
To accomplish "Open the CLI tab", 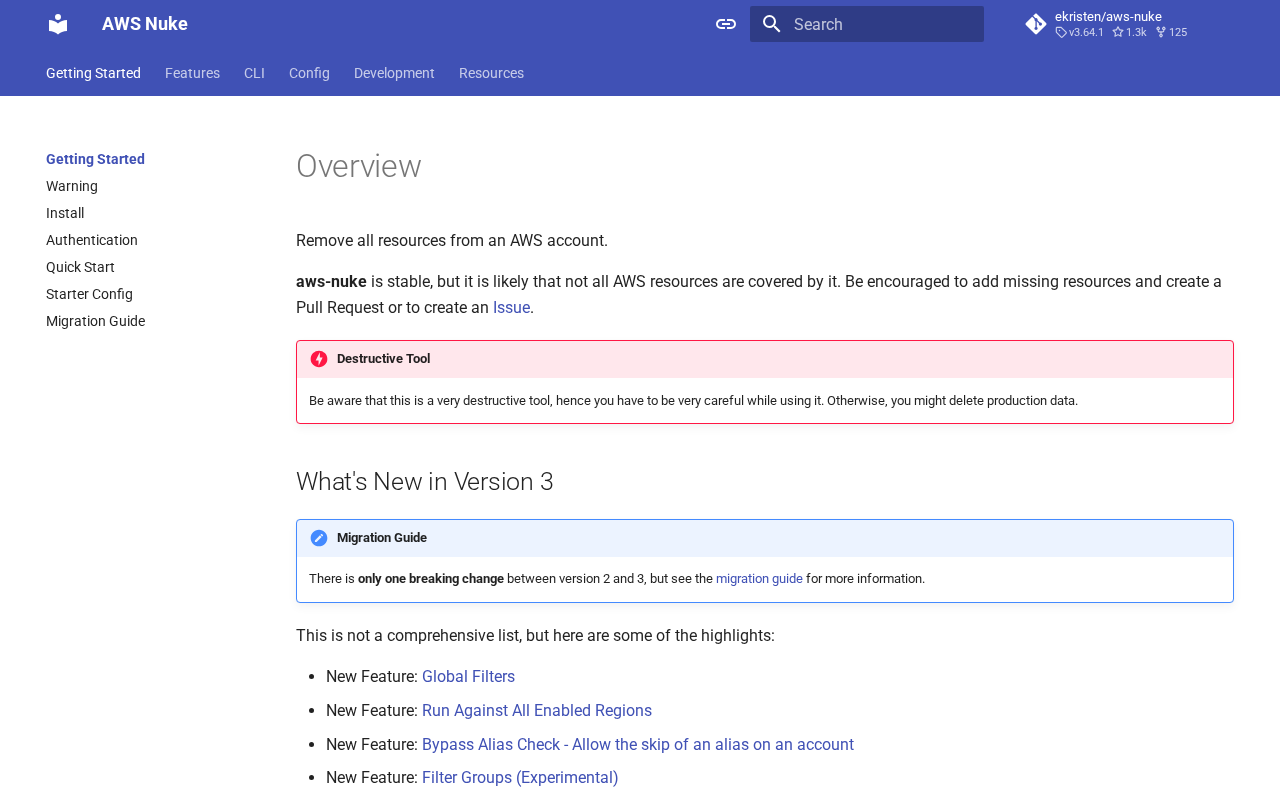I will click(x=254, y=73).
